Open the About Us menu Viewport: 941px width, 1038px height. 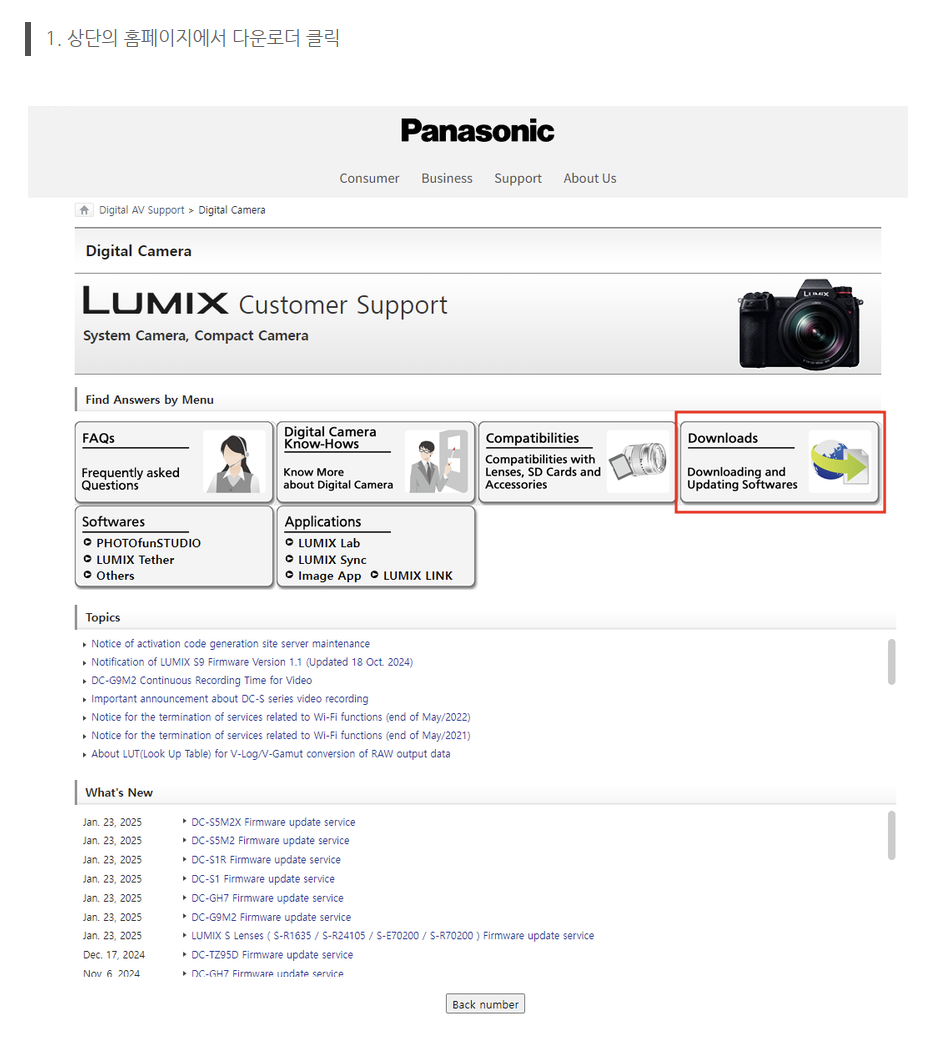coord(590,178)
